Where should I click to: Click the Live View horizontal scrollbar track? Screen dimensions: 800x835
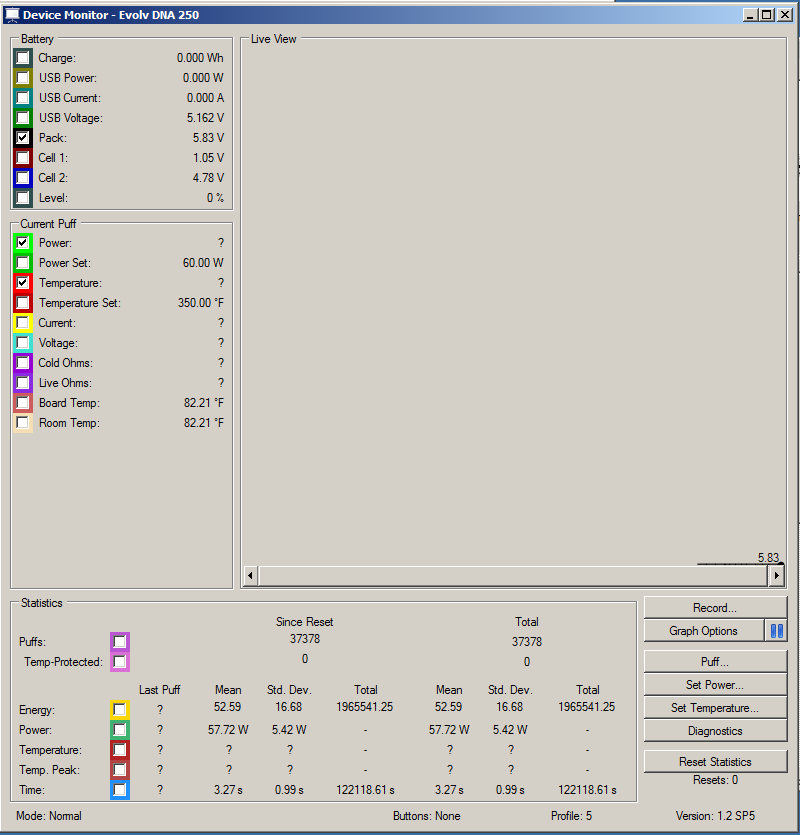[513, 576]
